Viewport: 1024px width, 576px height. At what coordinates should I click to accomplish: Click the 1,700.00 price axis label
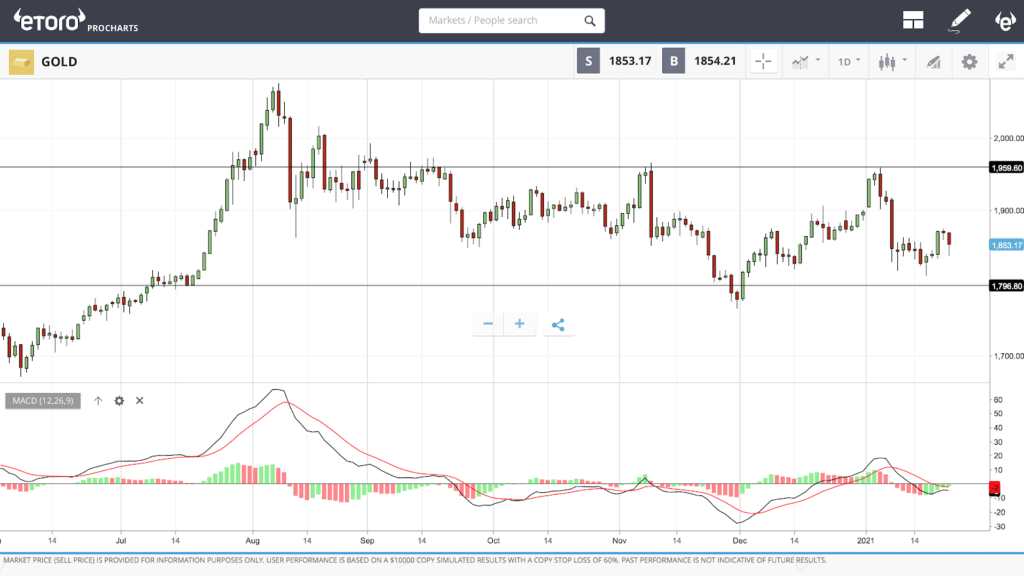pos(1008,356)
